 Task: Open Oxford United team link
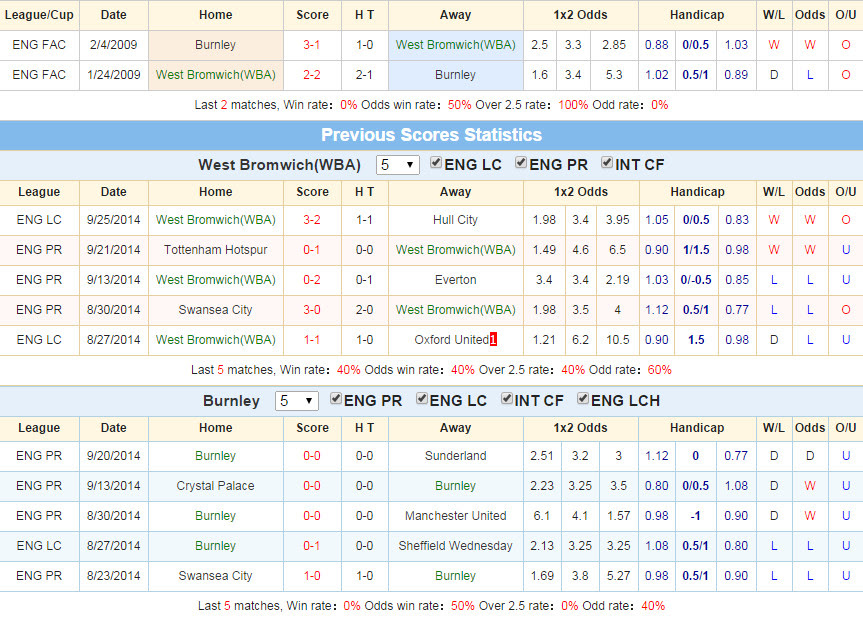coord(451,340)
